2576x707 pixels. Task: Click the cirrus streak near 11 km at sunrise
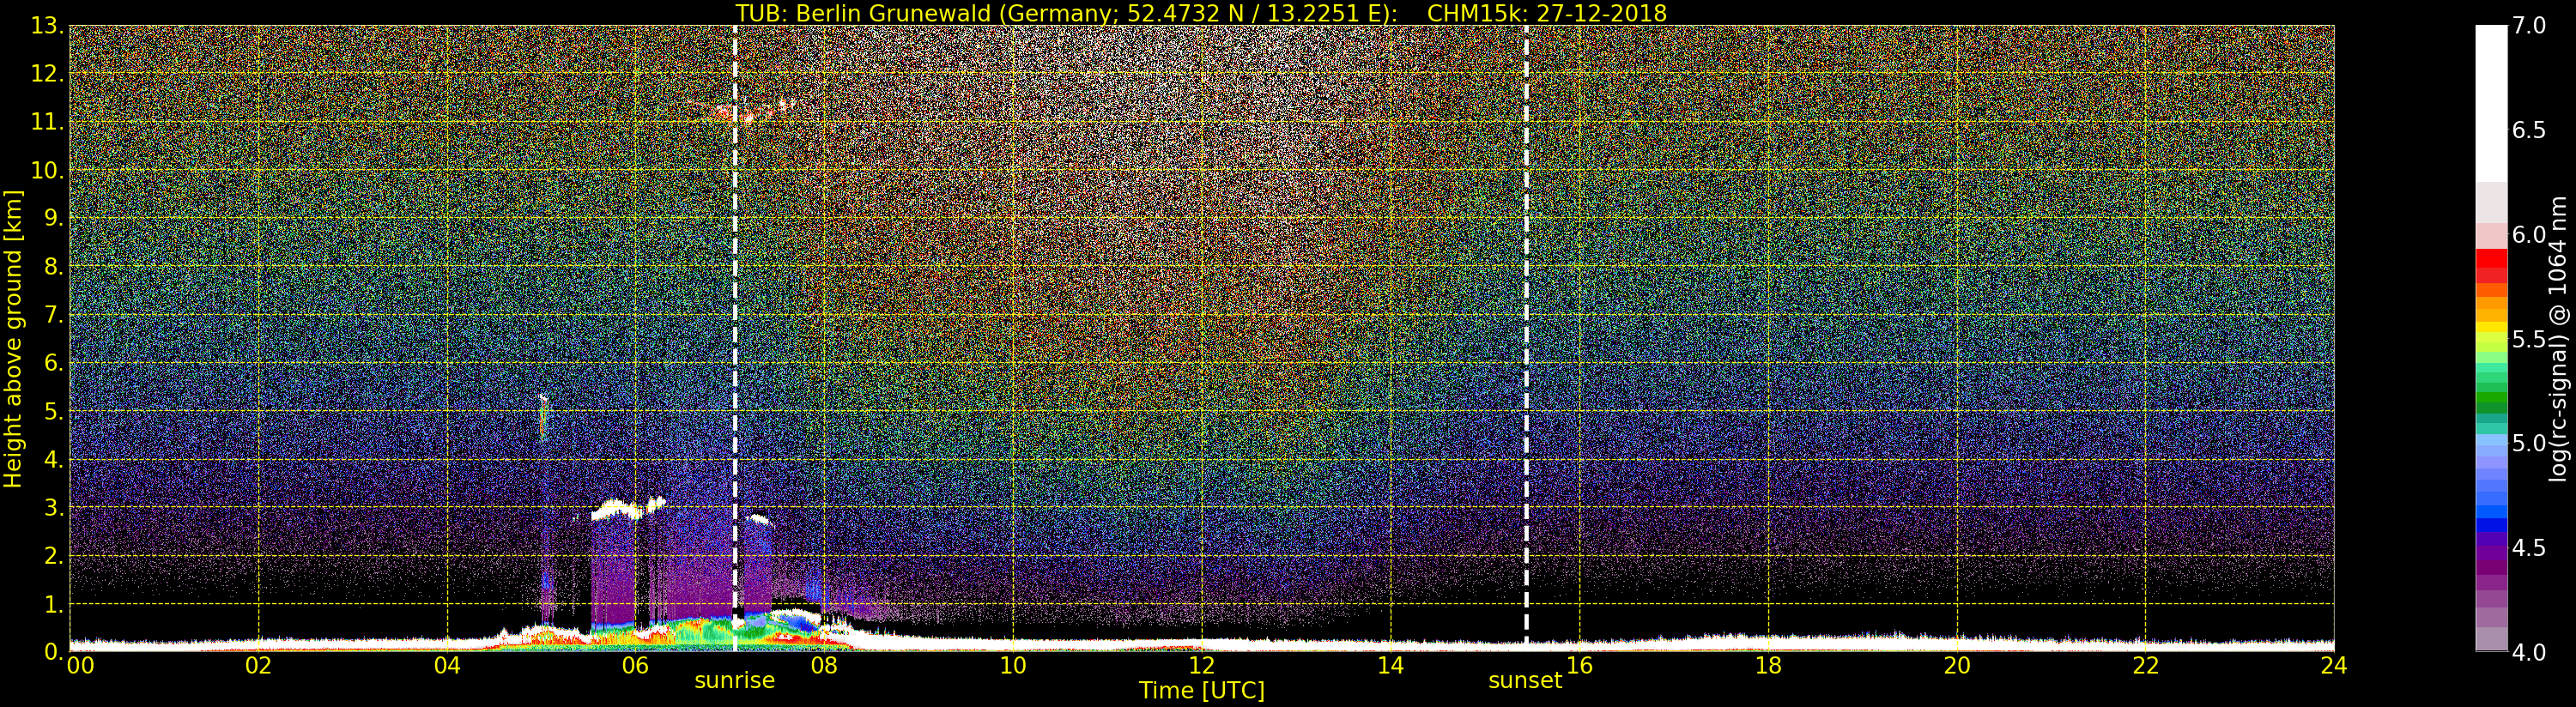pyautogui.click(x=742, y=110)
